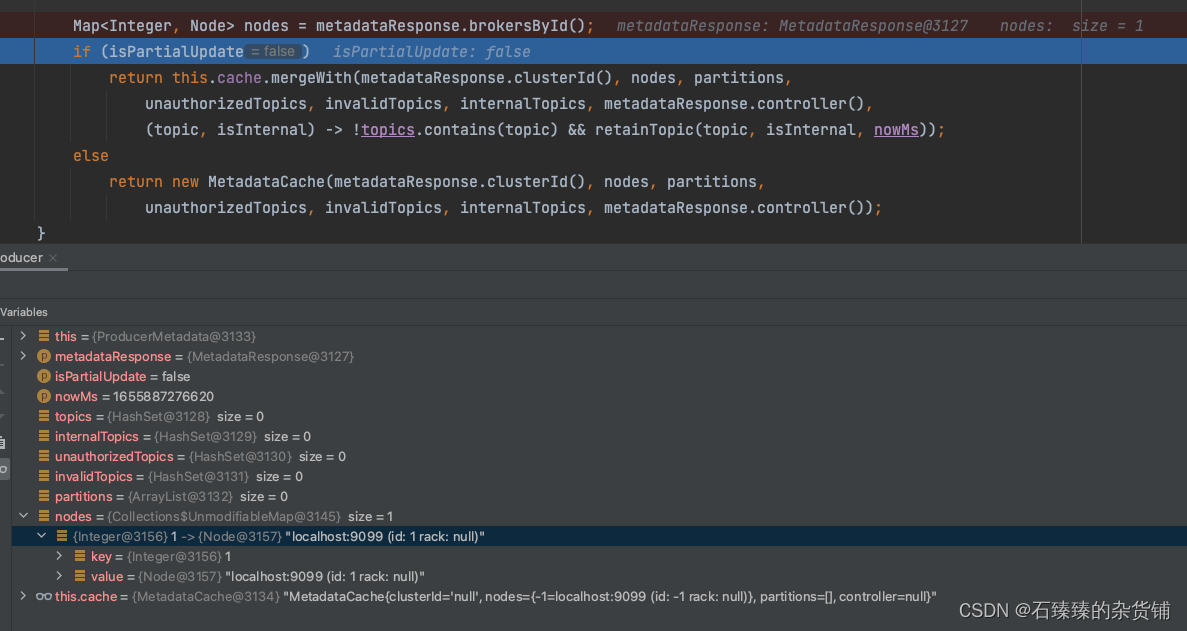
Task: Click the 'else' keyword line
Action: (x=91, y=156)
